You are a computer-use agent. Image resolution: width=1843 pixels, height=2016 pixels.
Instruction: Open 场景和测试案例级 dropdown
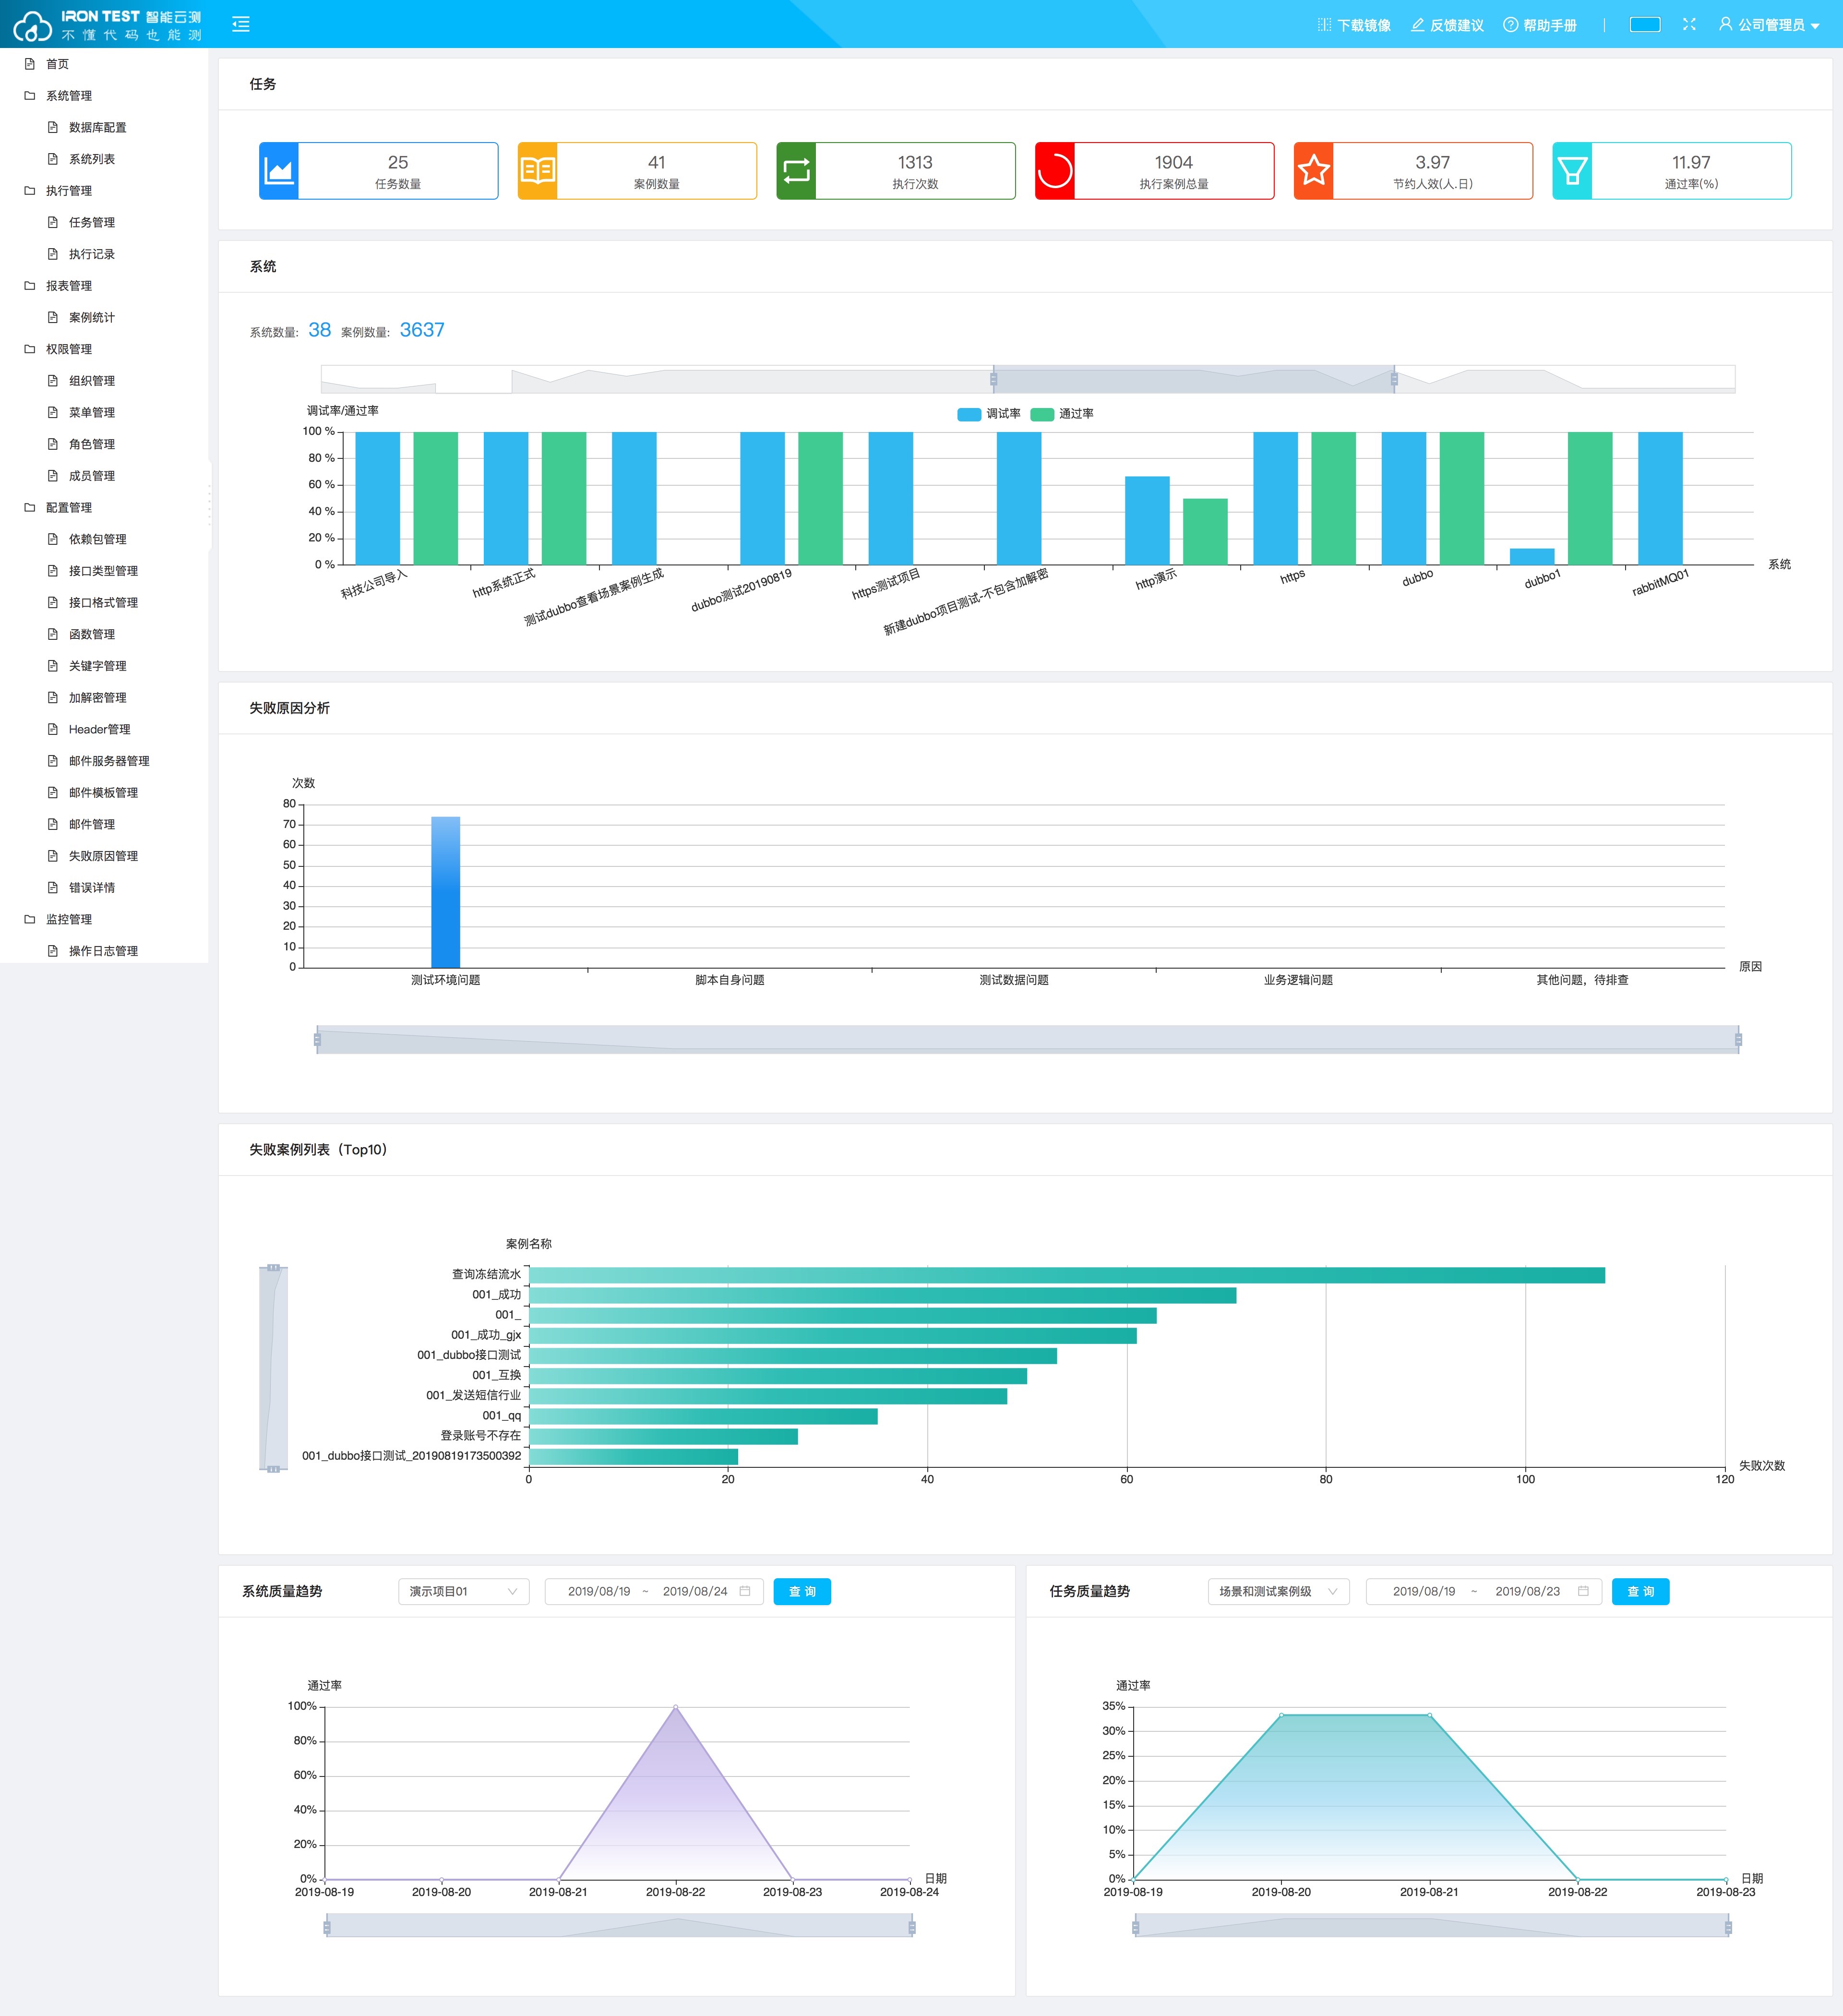[1278, 1591]
